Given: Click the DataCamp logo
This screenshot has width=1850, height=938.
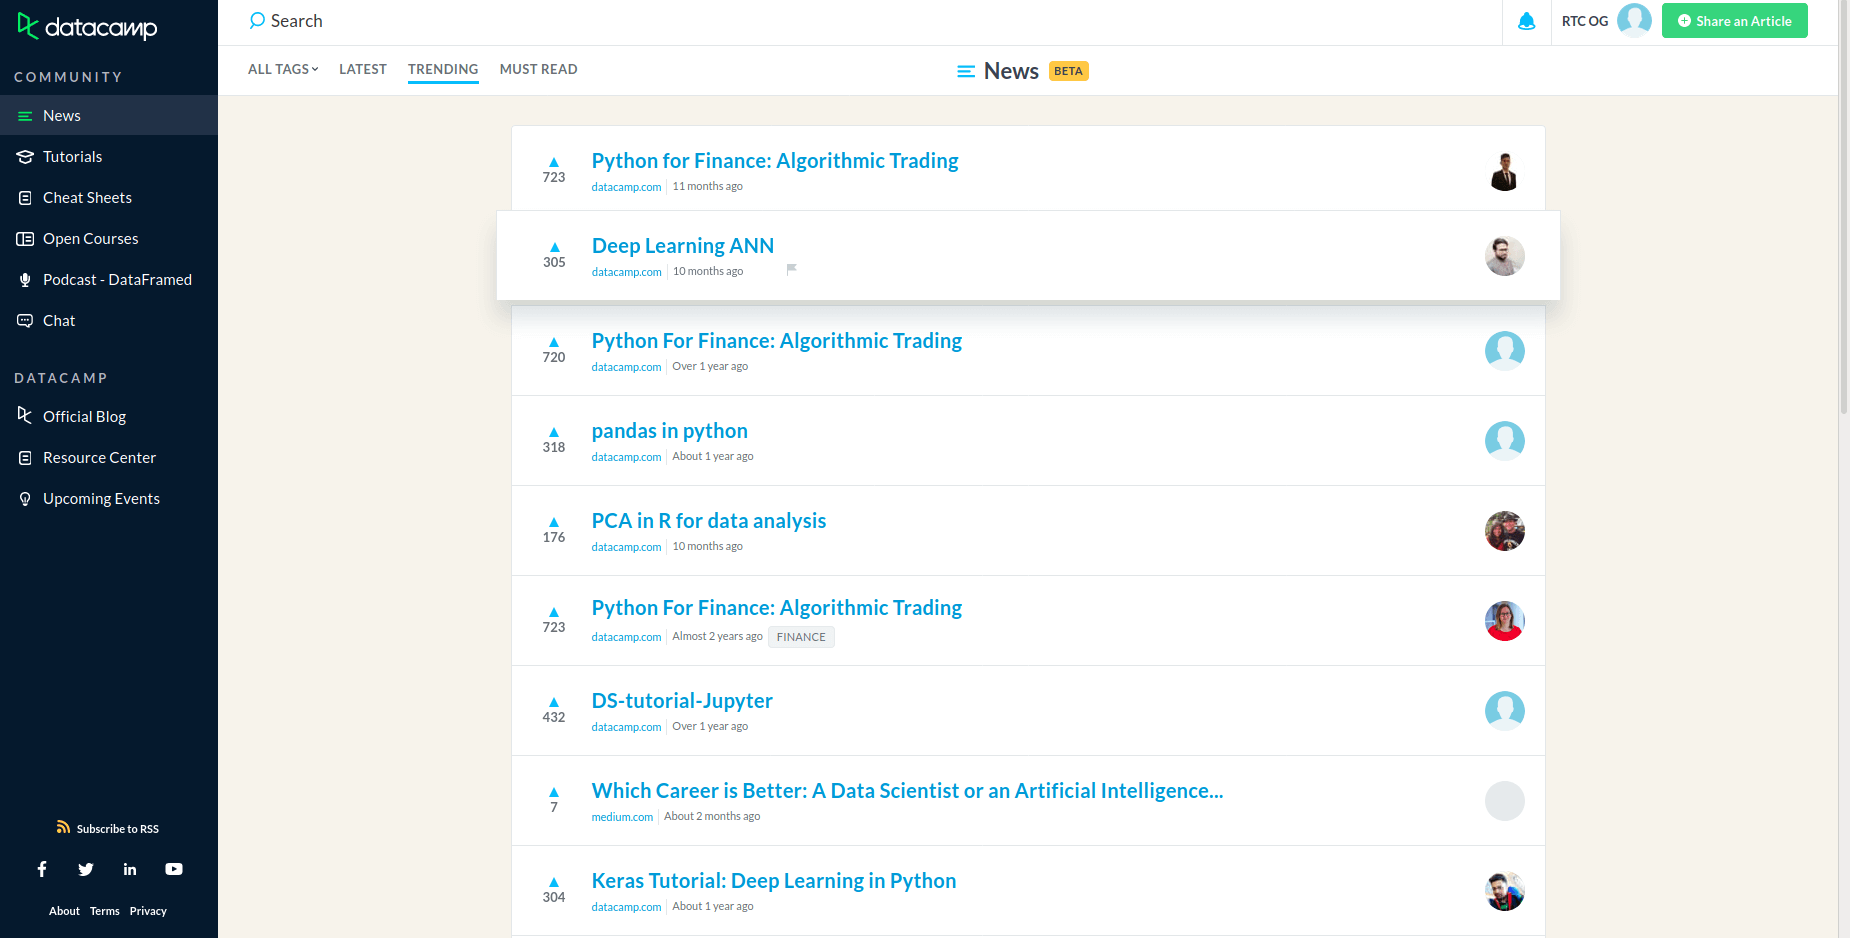Looking at the screenshot, I should pos(88,27).
